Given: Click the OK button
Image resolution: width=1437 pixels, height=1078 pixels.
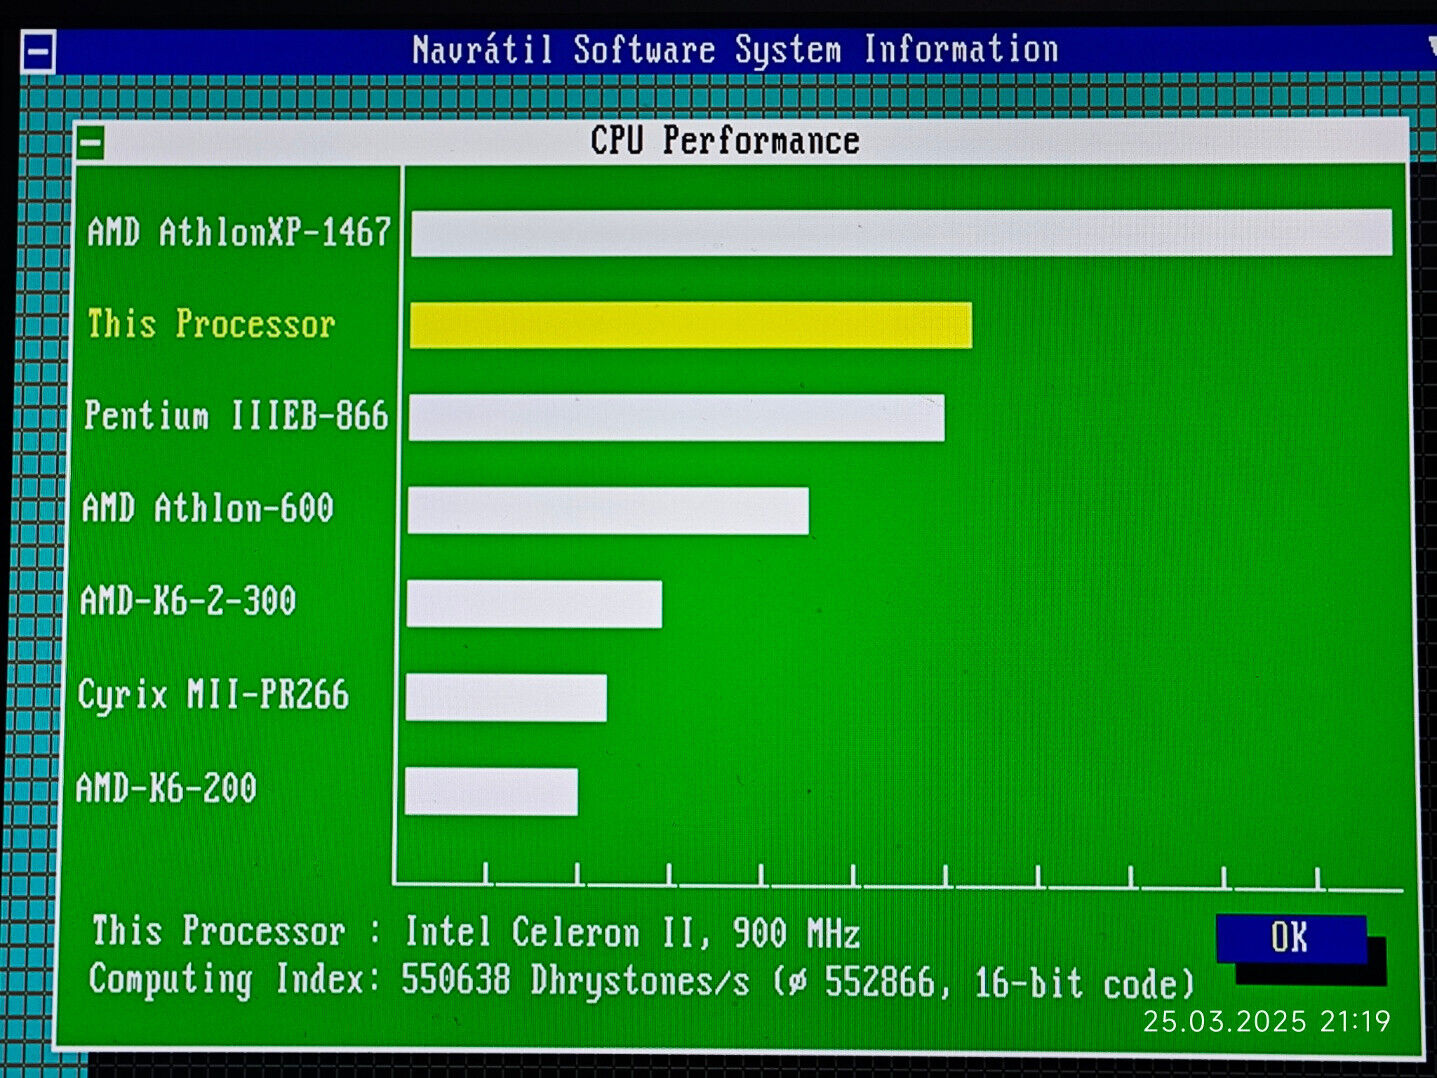Looking at the screenshot, I should click(x=1290, y=938).
